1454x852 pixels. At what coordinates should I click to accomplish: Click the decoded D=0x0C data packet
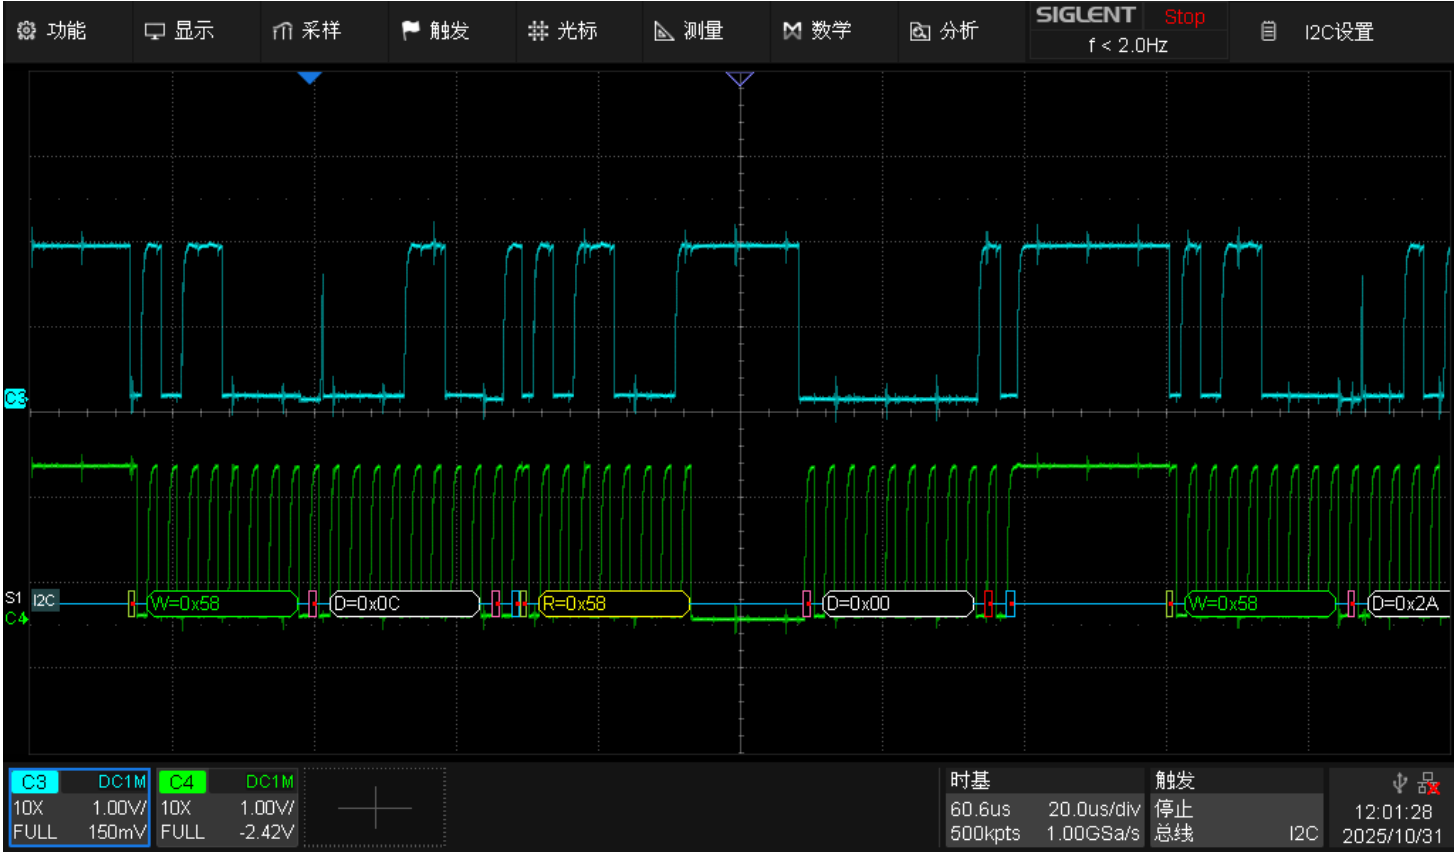point(404,603)
